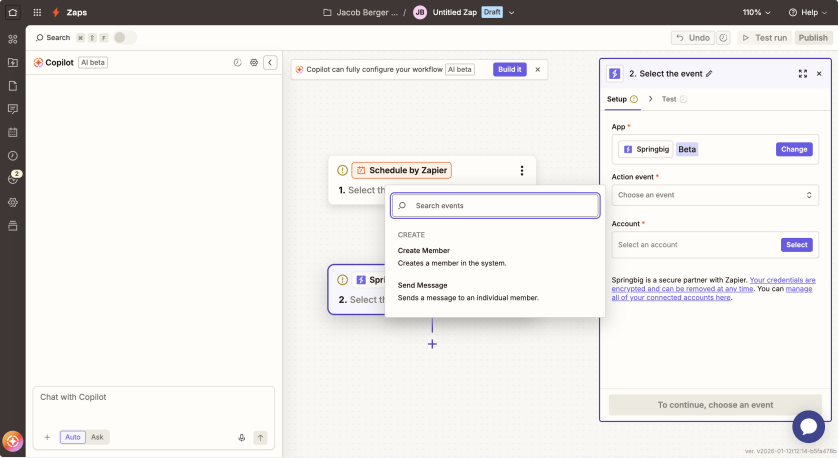Start a Test run
838x458 pixels.
click(x=765, y=38)
